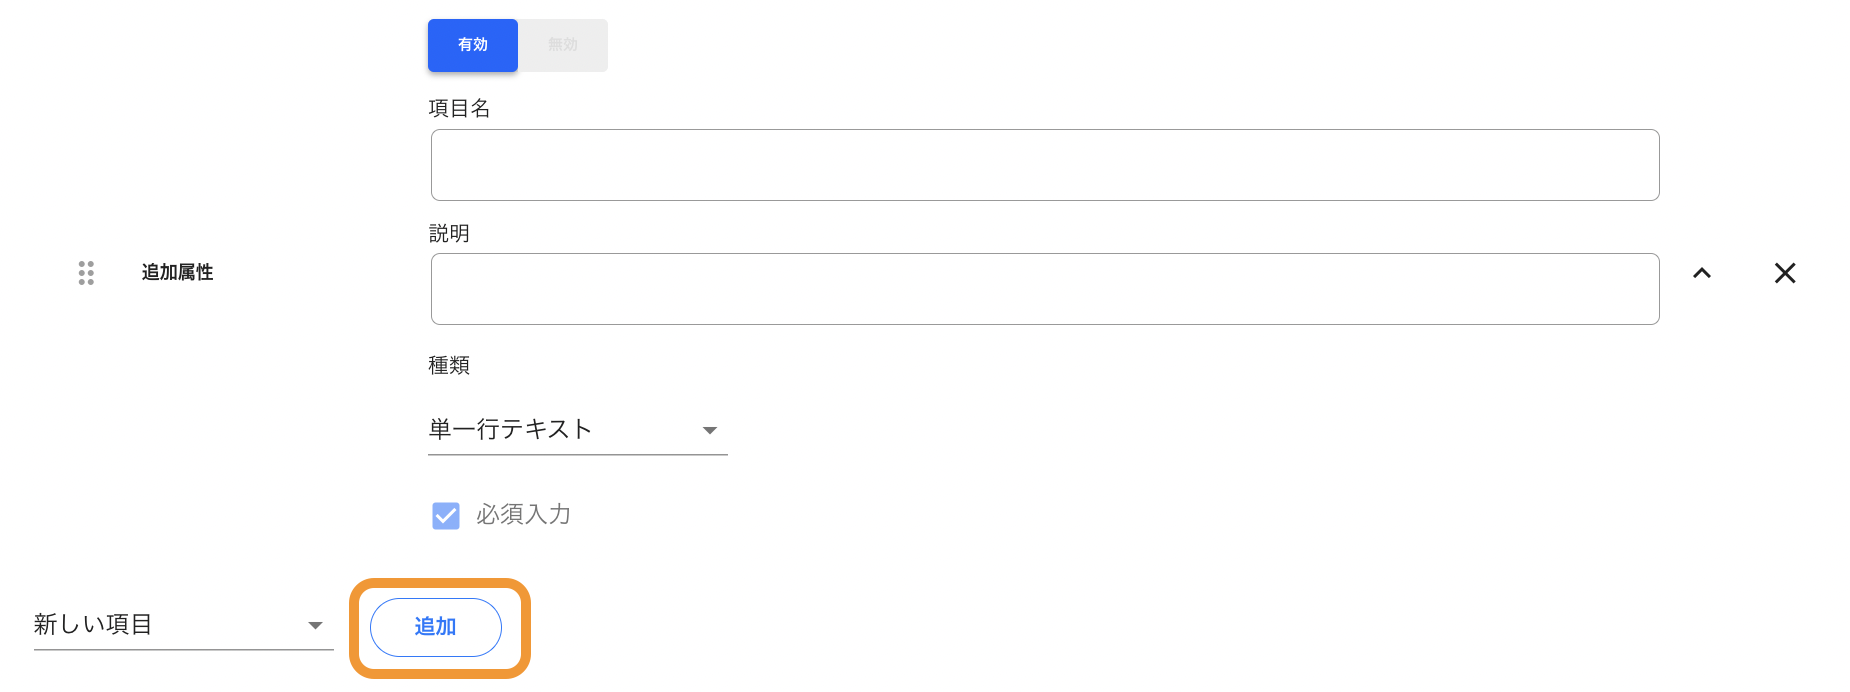1850x692 pixels.
Task: Click the 項目名 field label
Action: [x=459, y=108]
